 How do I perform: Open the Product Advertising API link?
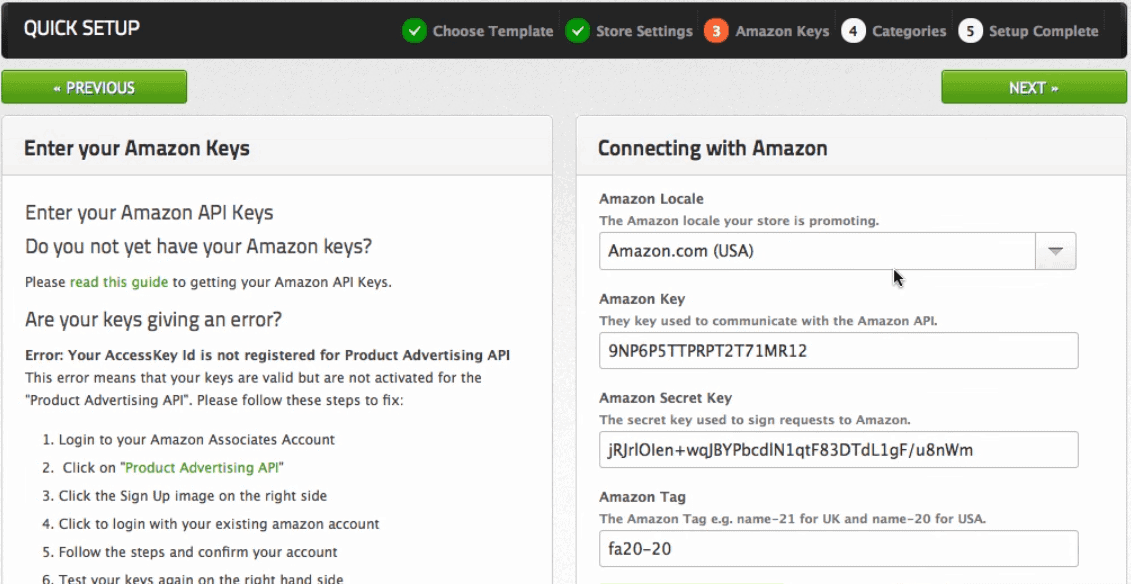click(202, 468)
